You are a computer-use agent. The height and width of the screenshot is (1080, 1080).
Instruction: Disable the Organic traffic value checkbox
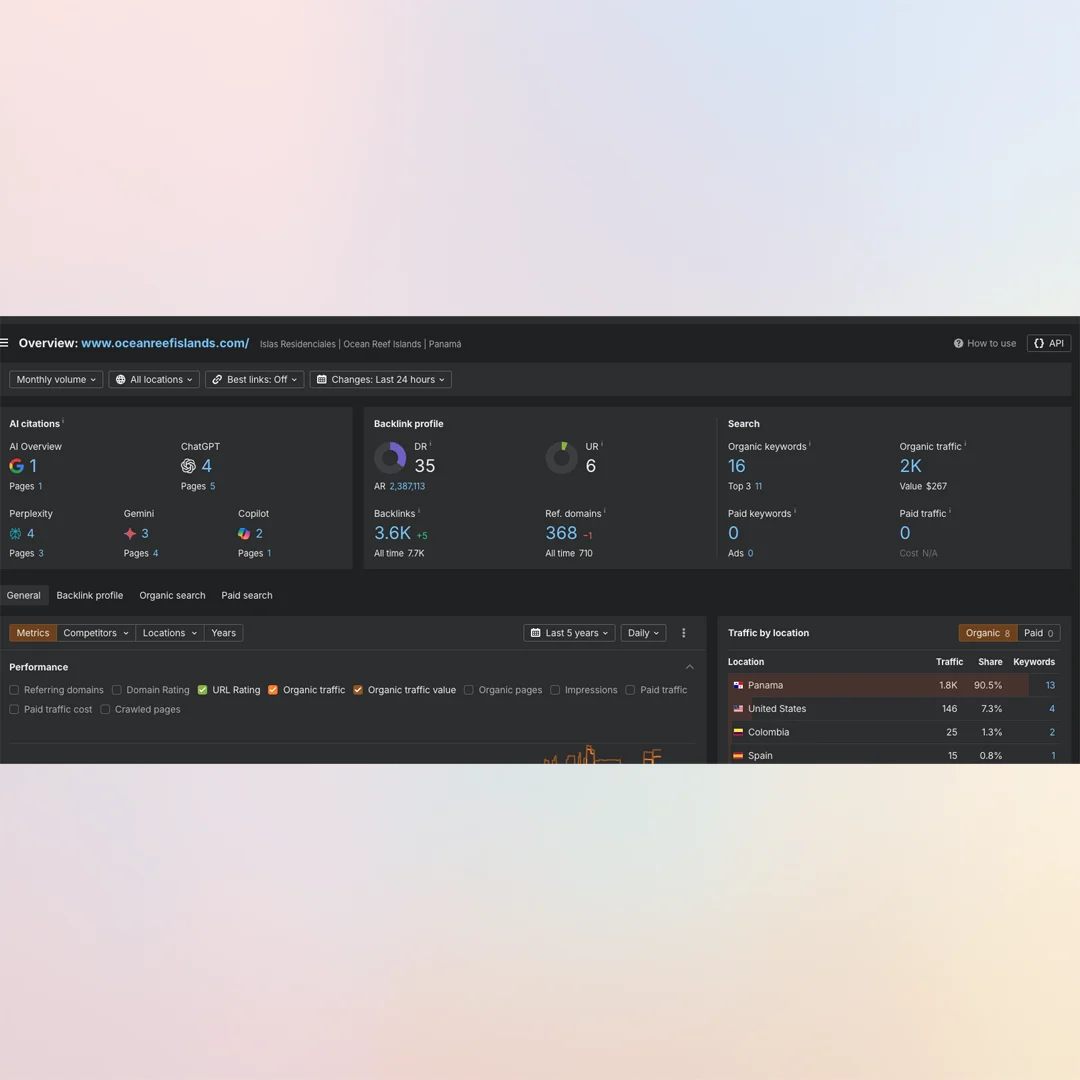coord(358,690)
